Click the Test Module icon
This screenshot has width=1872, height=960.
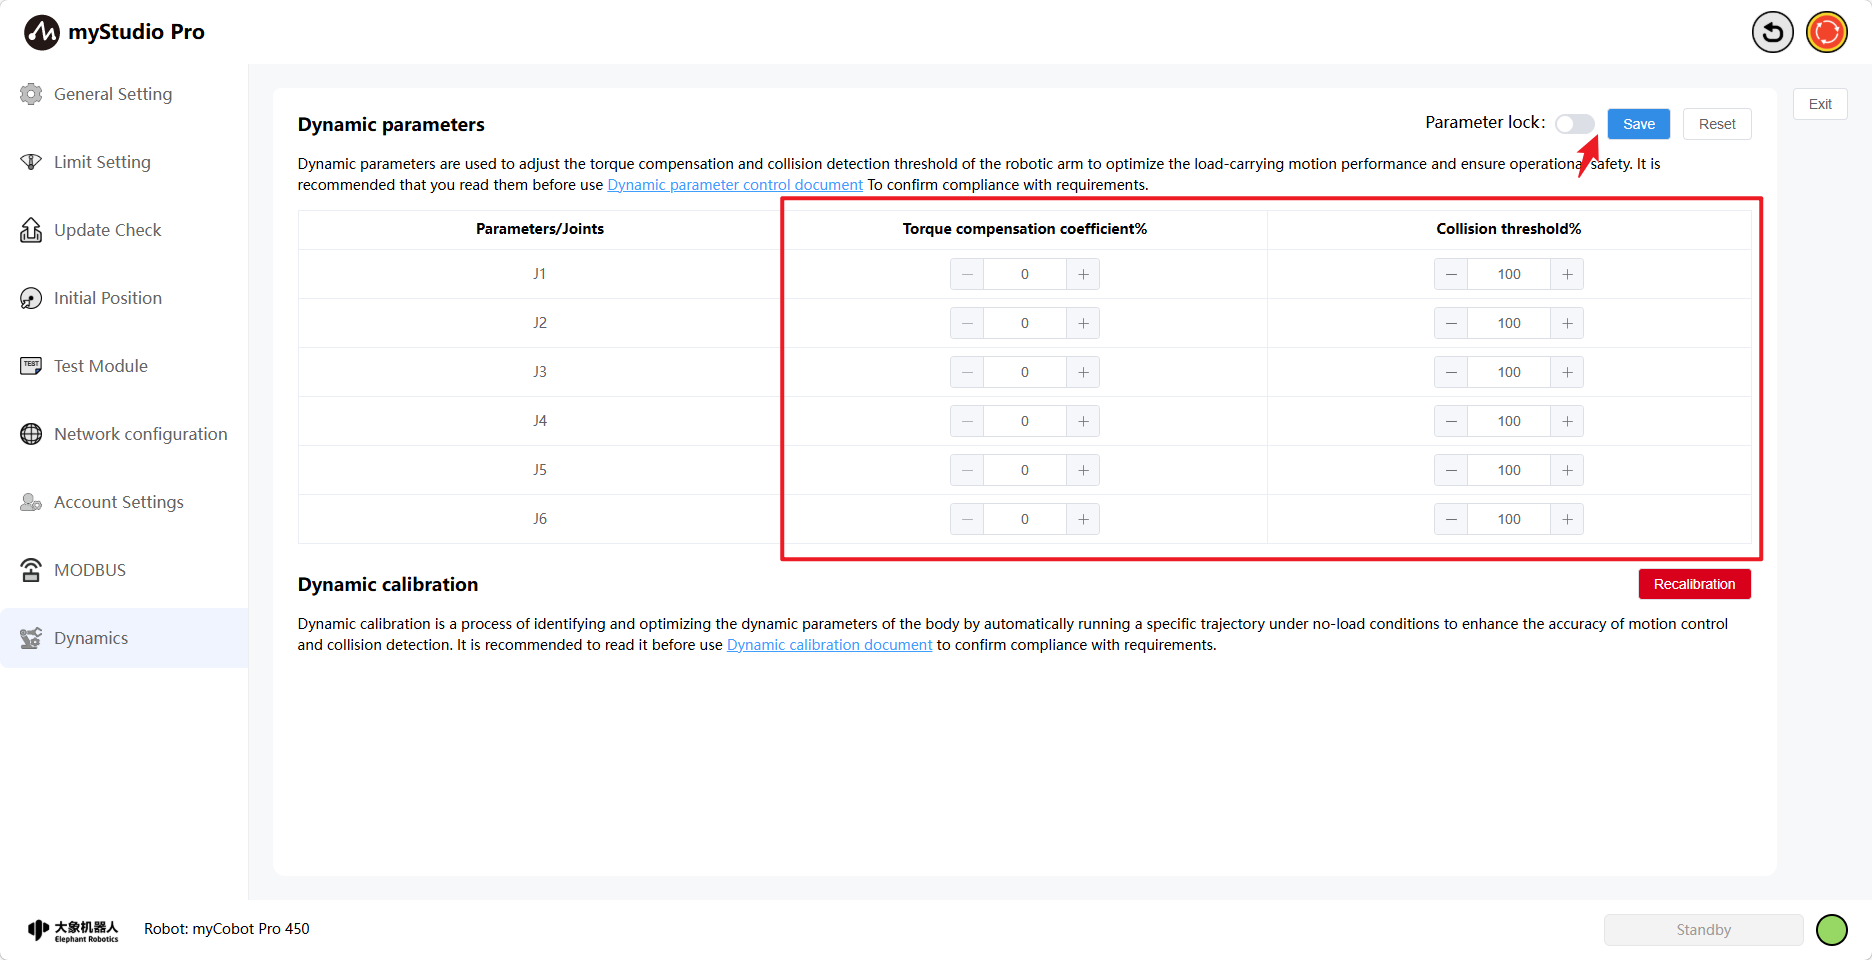point(31,366)
